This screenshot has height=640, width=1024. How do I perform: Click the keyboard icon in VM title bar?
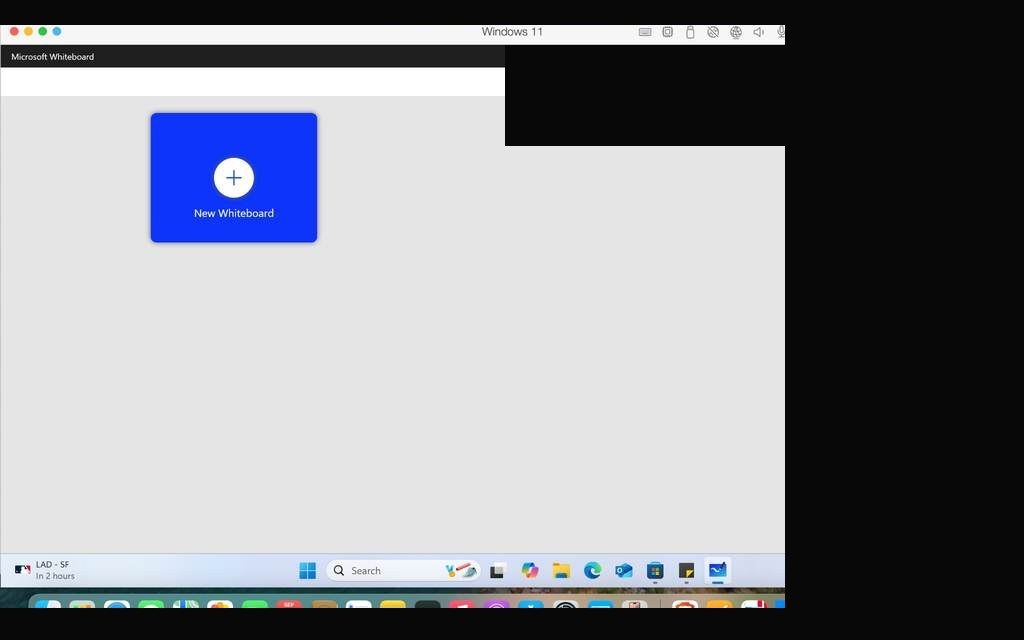tap(645, 32)
